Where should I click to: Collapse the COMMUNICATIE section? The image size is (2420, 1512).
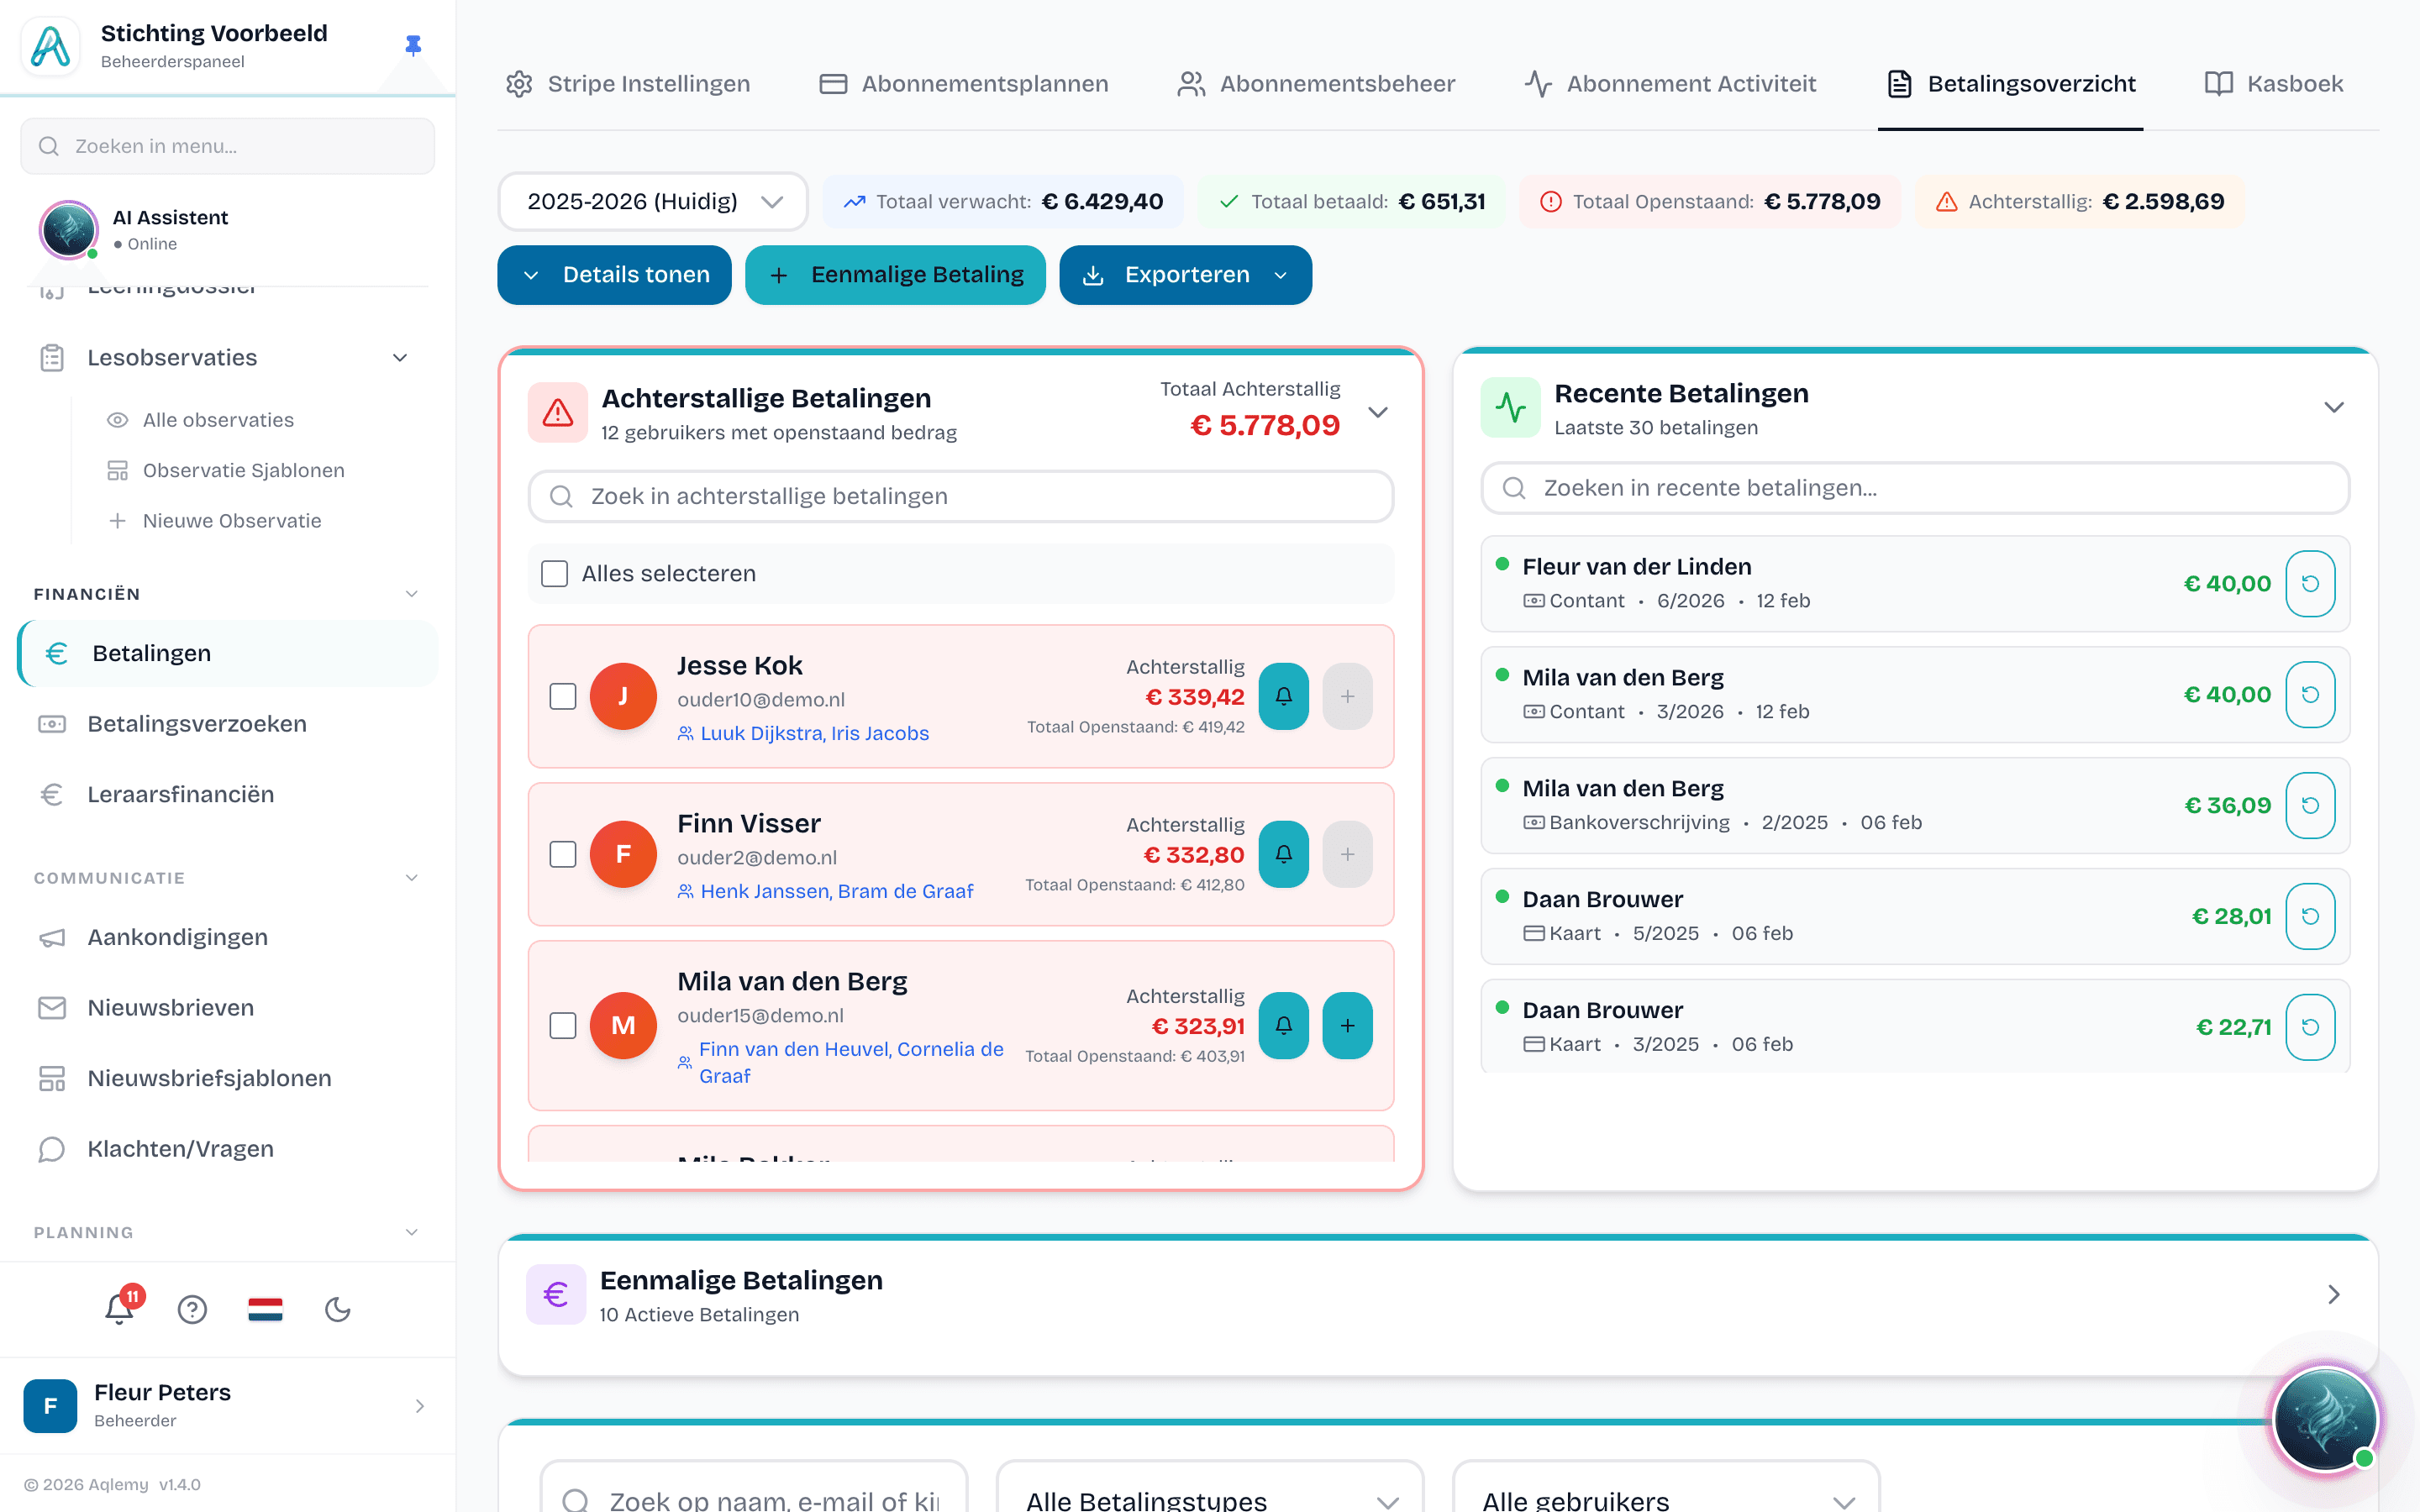411,878
